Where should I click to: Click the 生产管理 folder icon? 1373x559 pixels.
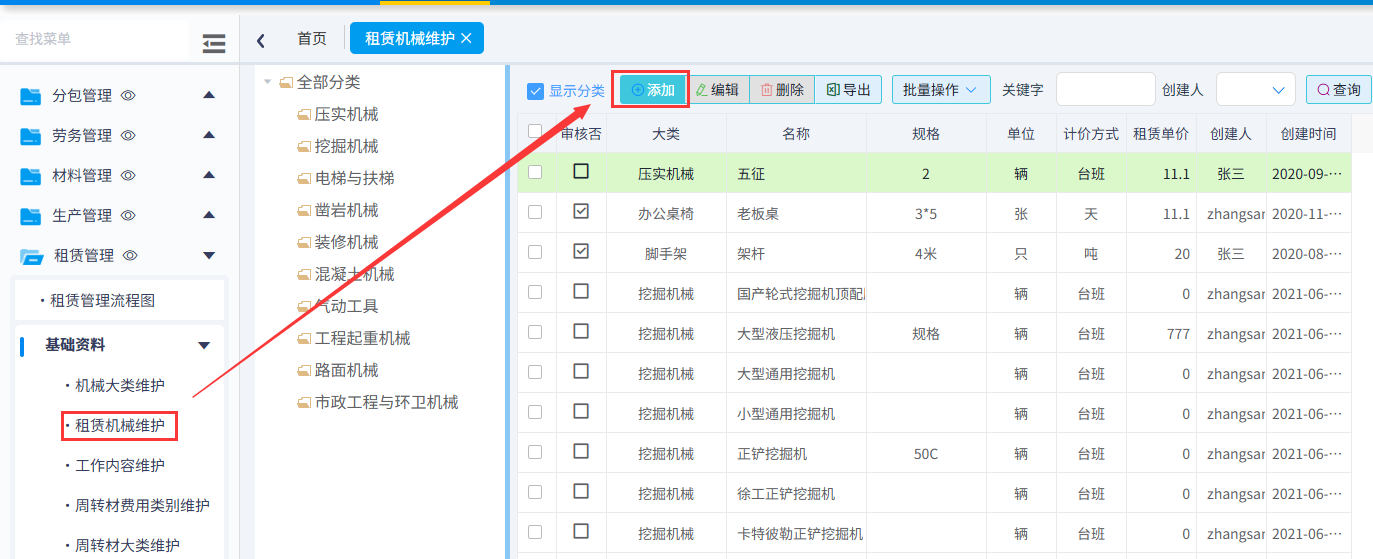coord(31,216)
